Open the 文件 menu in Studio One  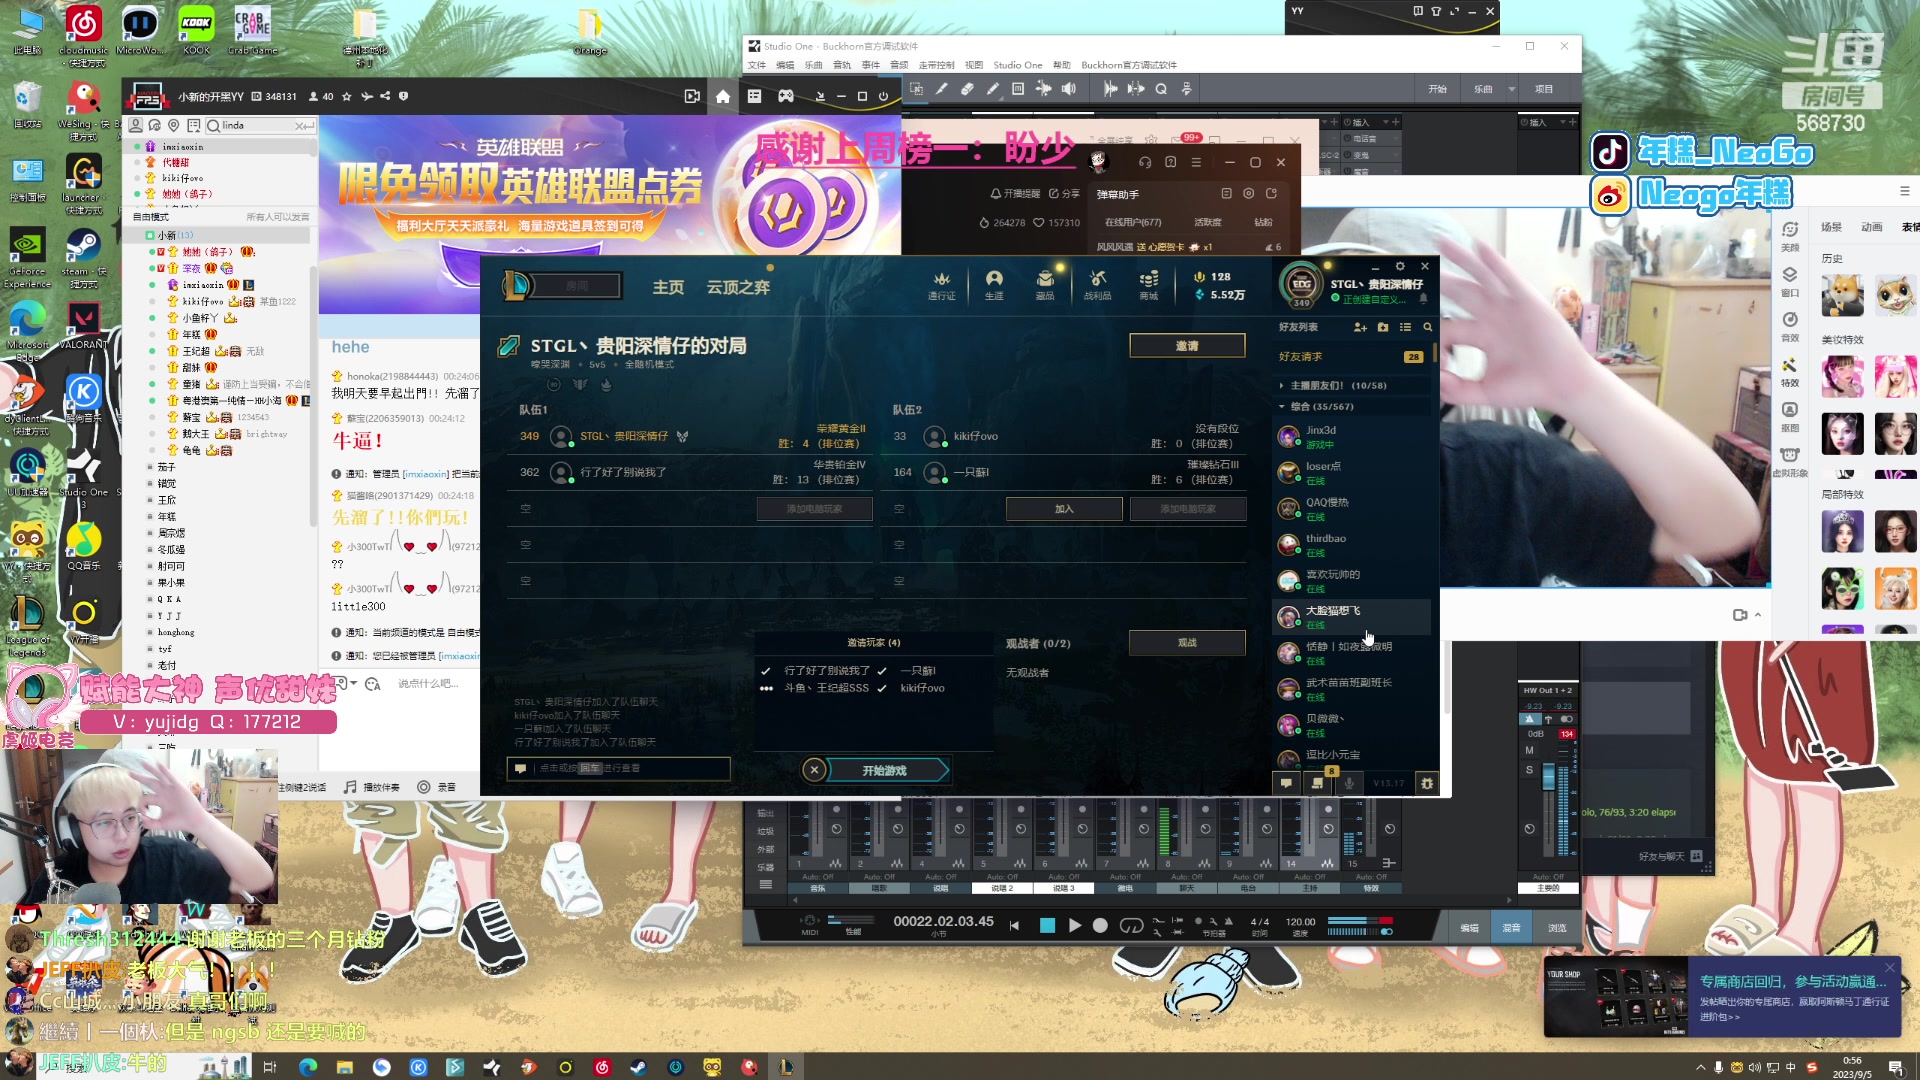click(x=757, y=65)
